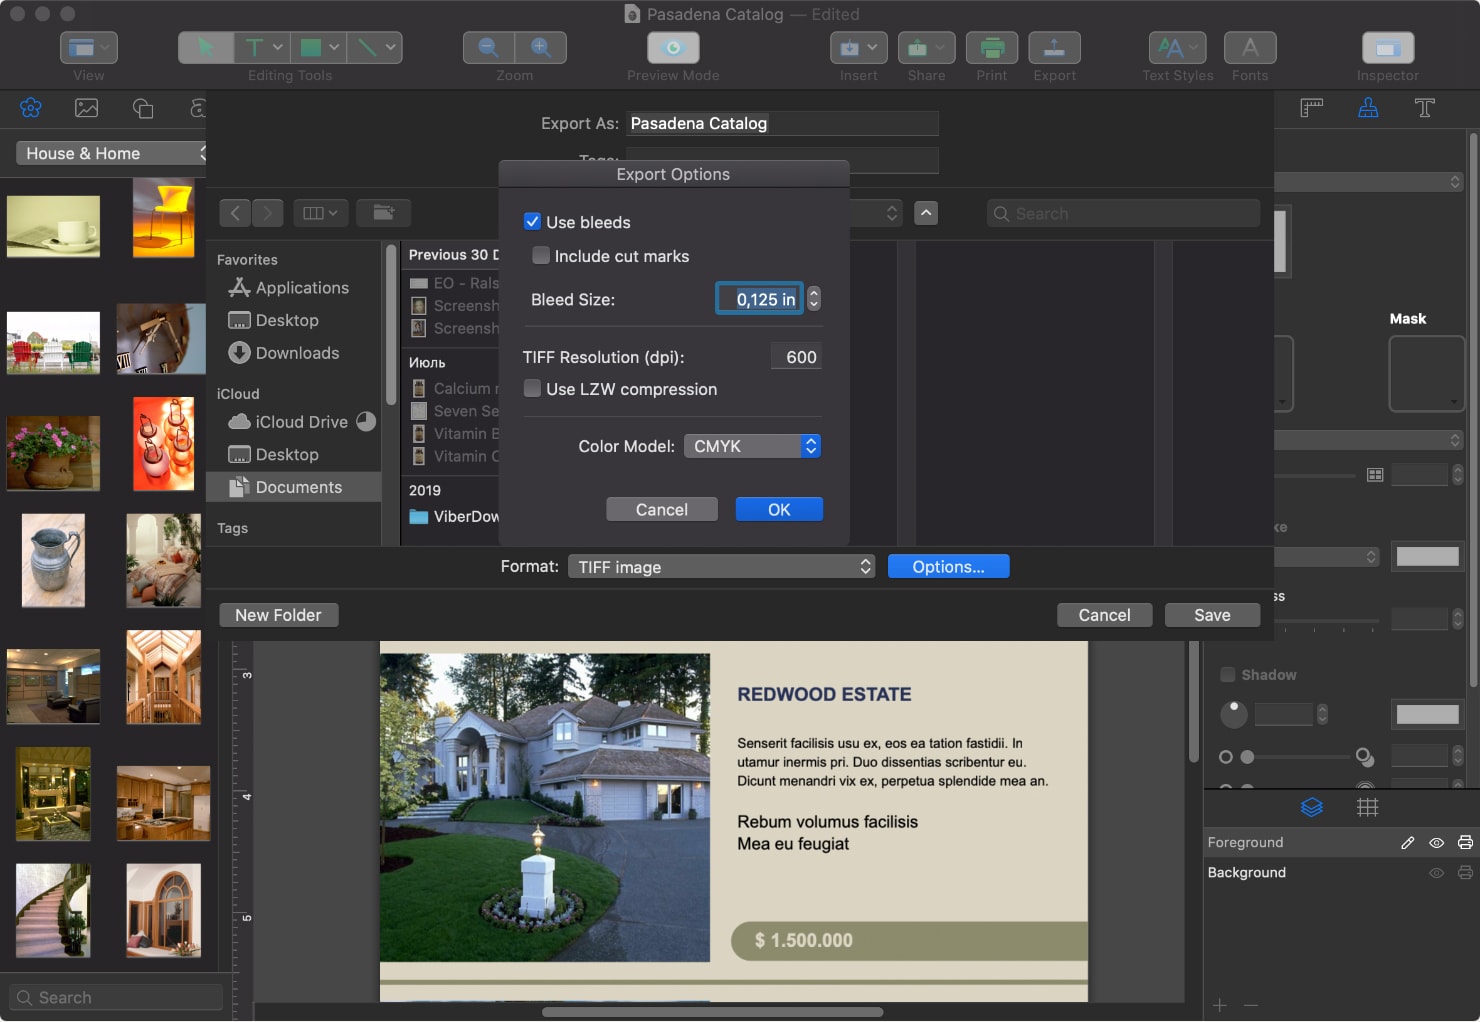Open the Format dropdown showing TIFF image
This screenshot has width=1480, height=1022.
[720, 566]
